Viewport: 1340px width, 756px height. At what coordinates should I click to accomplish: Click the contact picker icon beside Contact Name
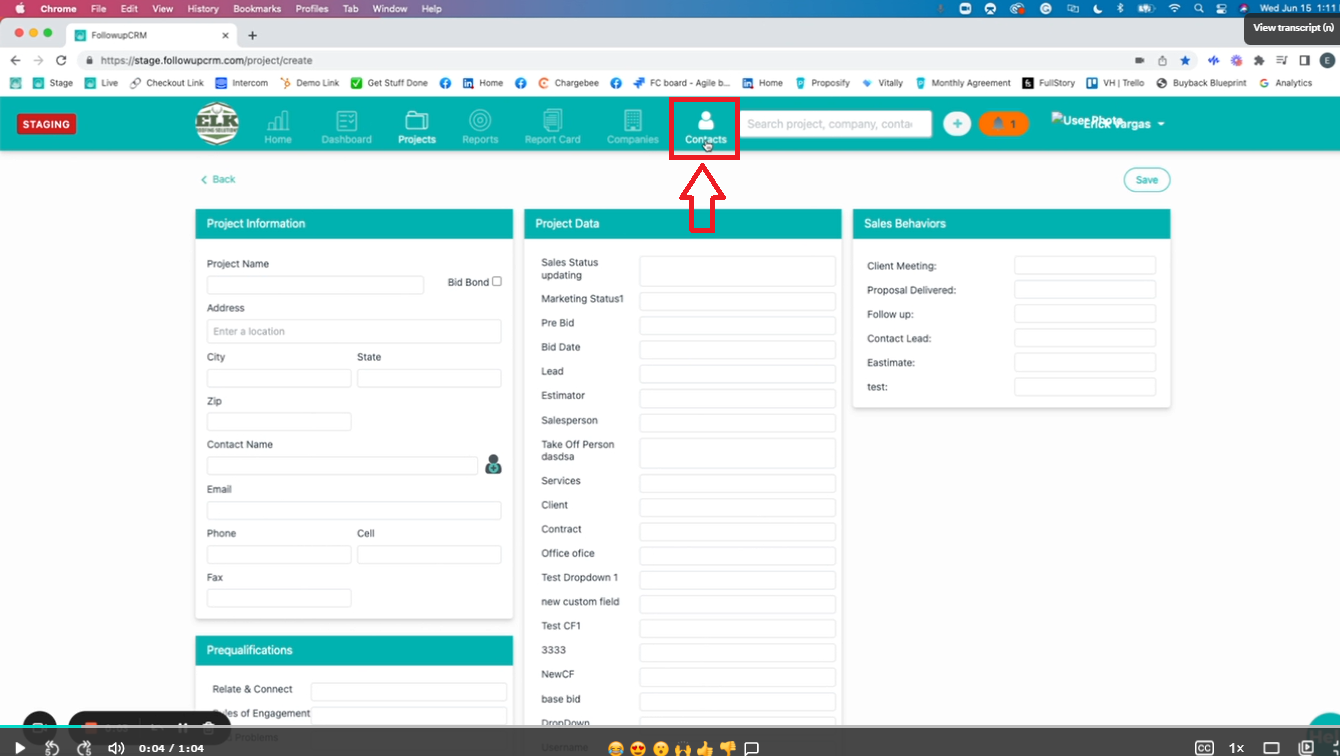493,464
